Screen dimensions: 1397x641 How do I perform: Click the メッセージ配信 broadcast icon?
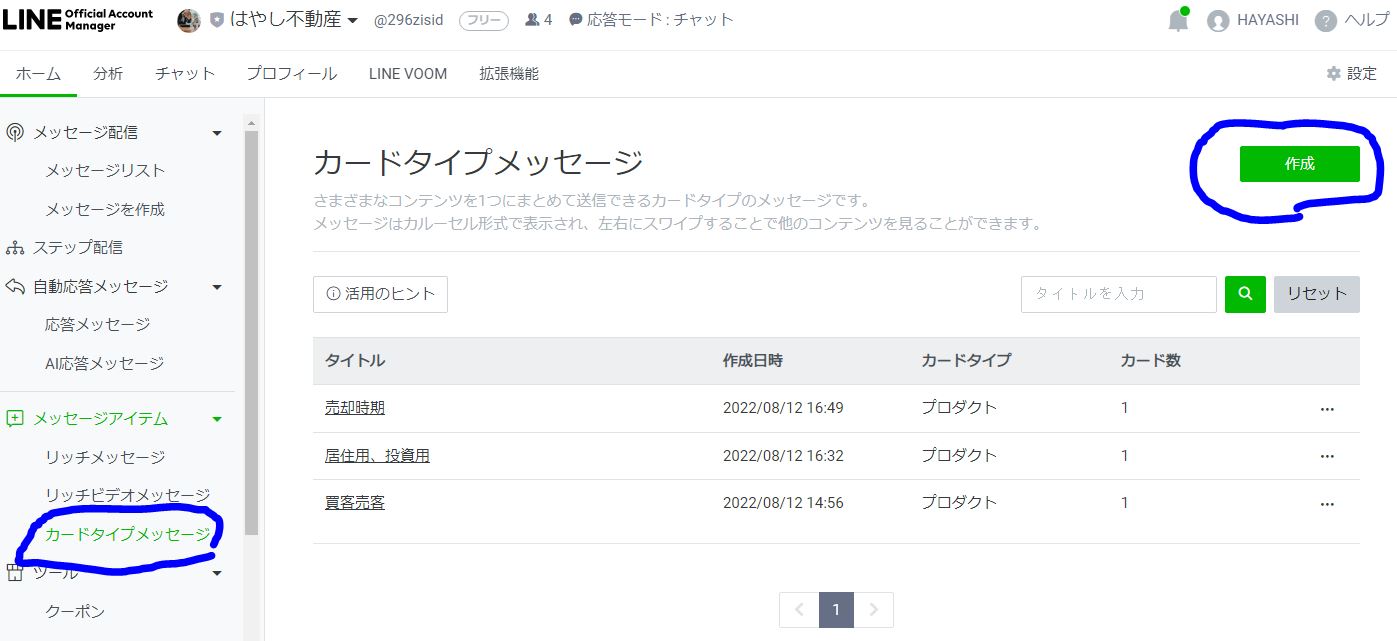[x=15, y=132]
